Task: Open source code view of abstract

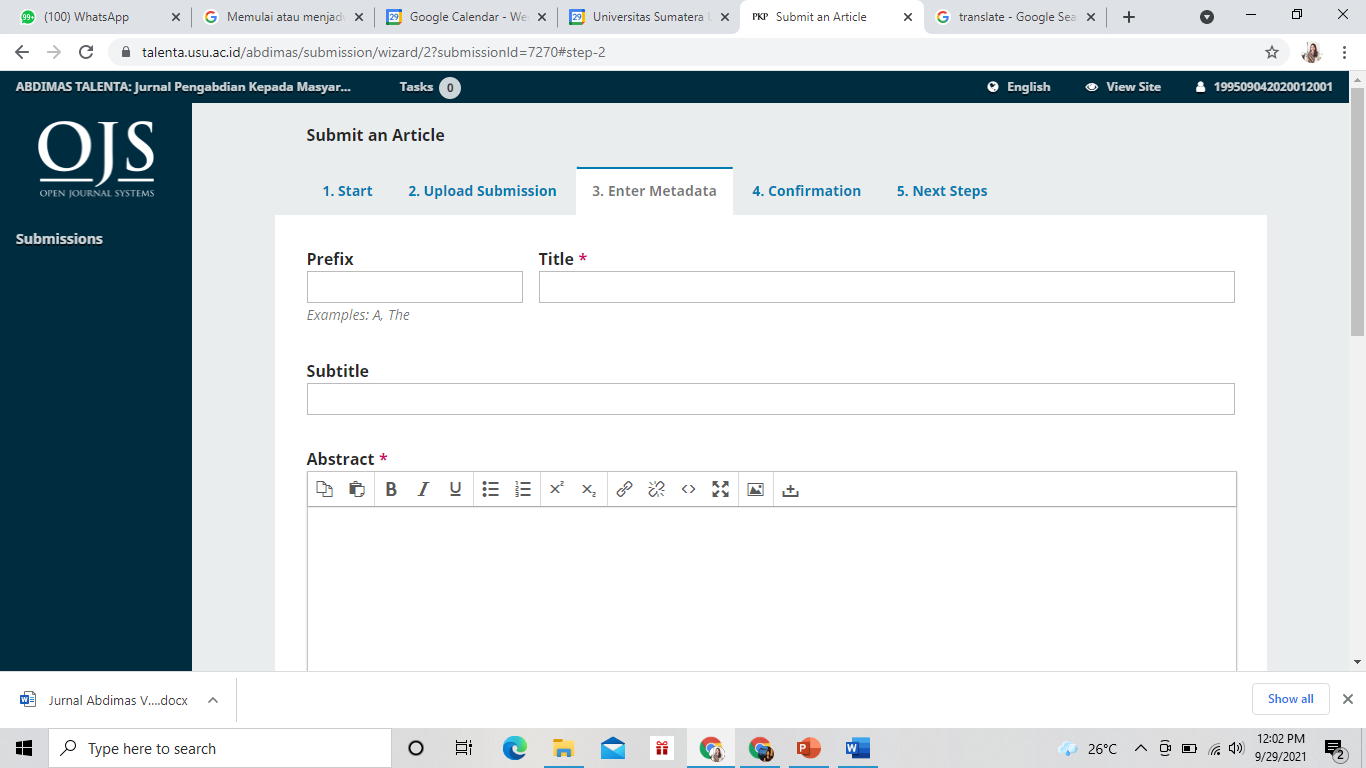Action: point(688,489)
